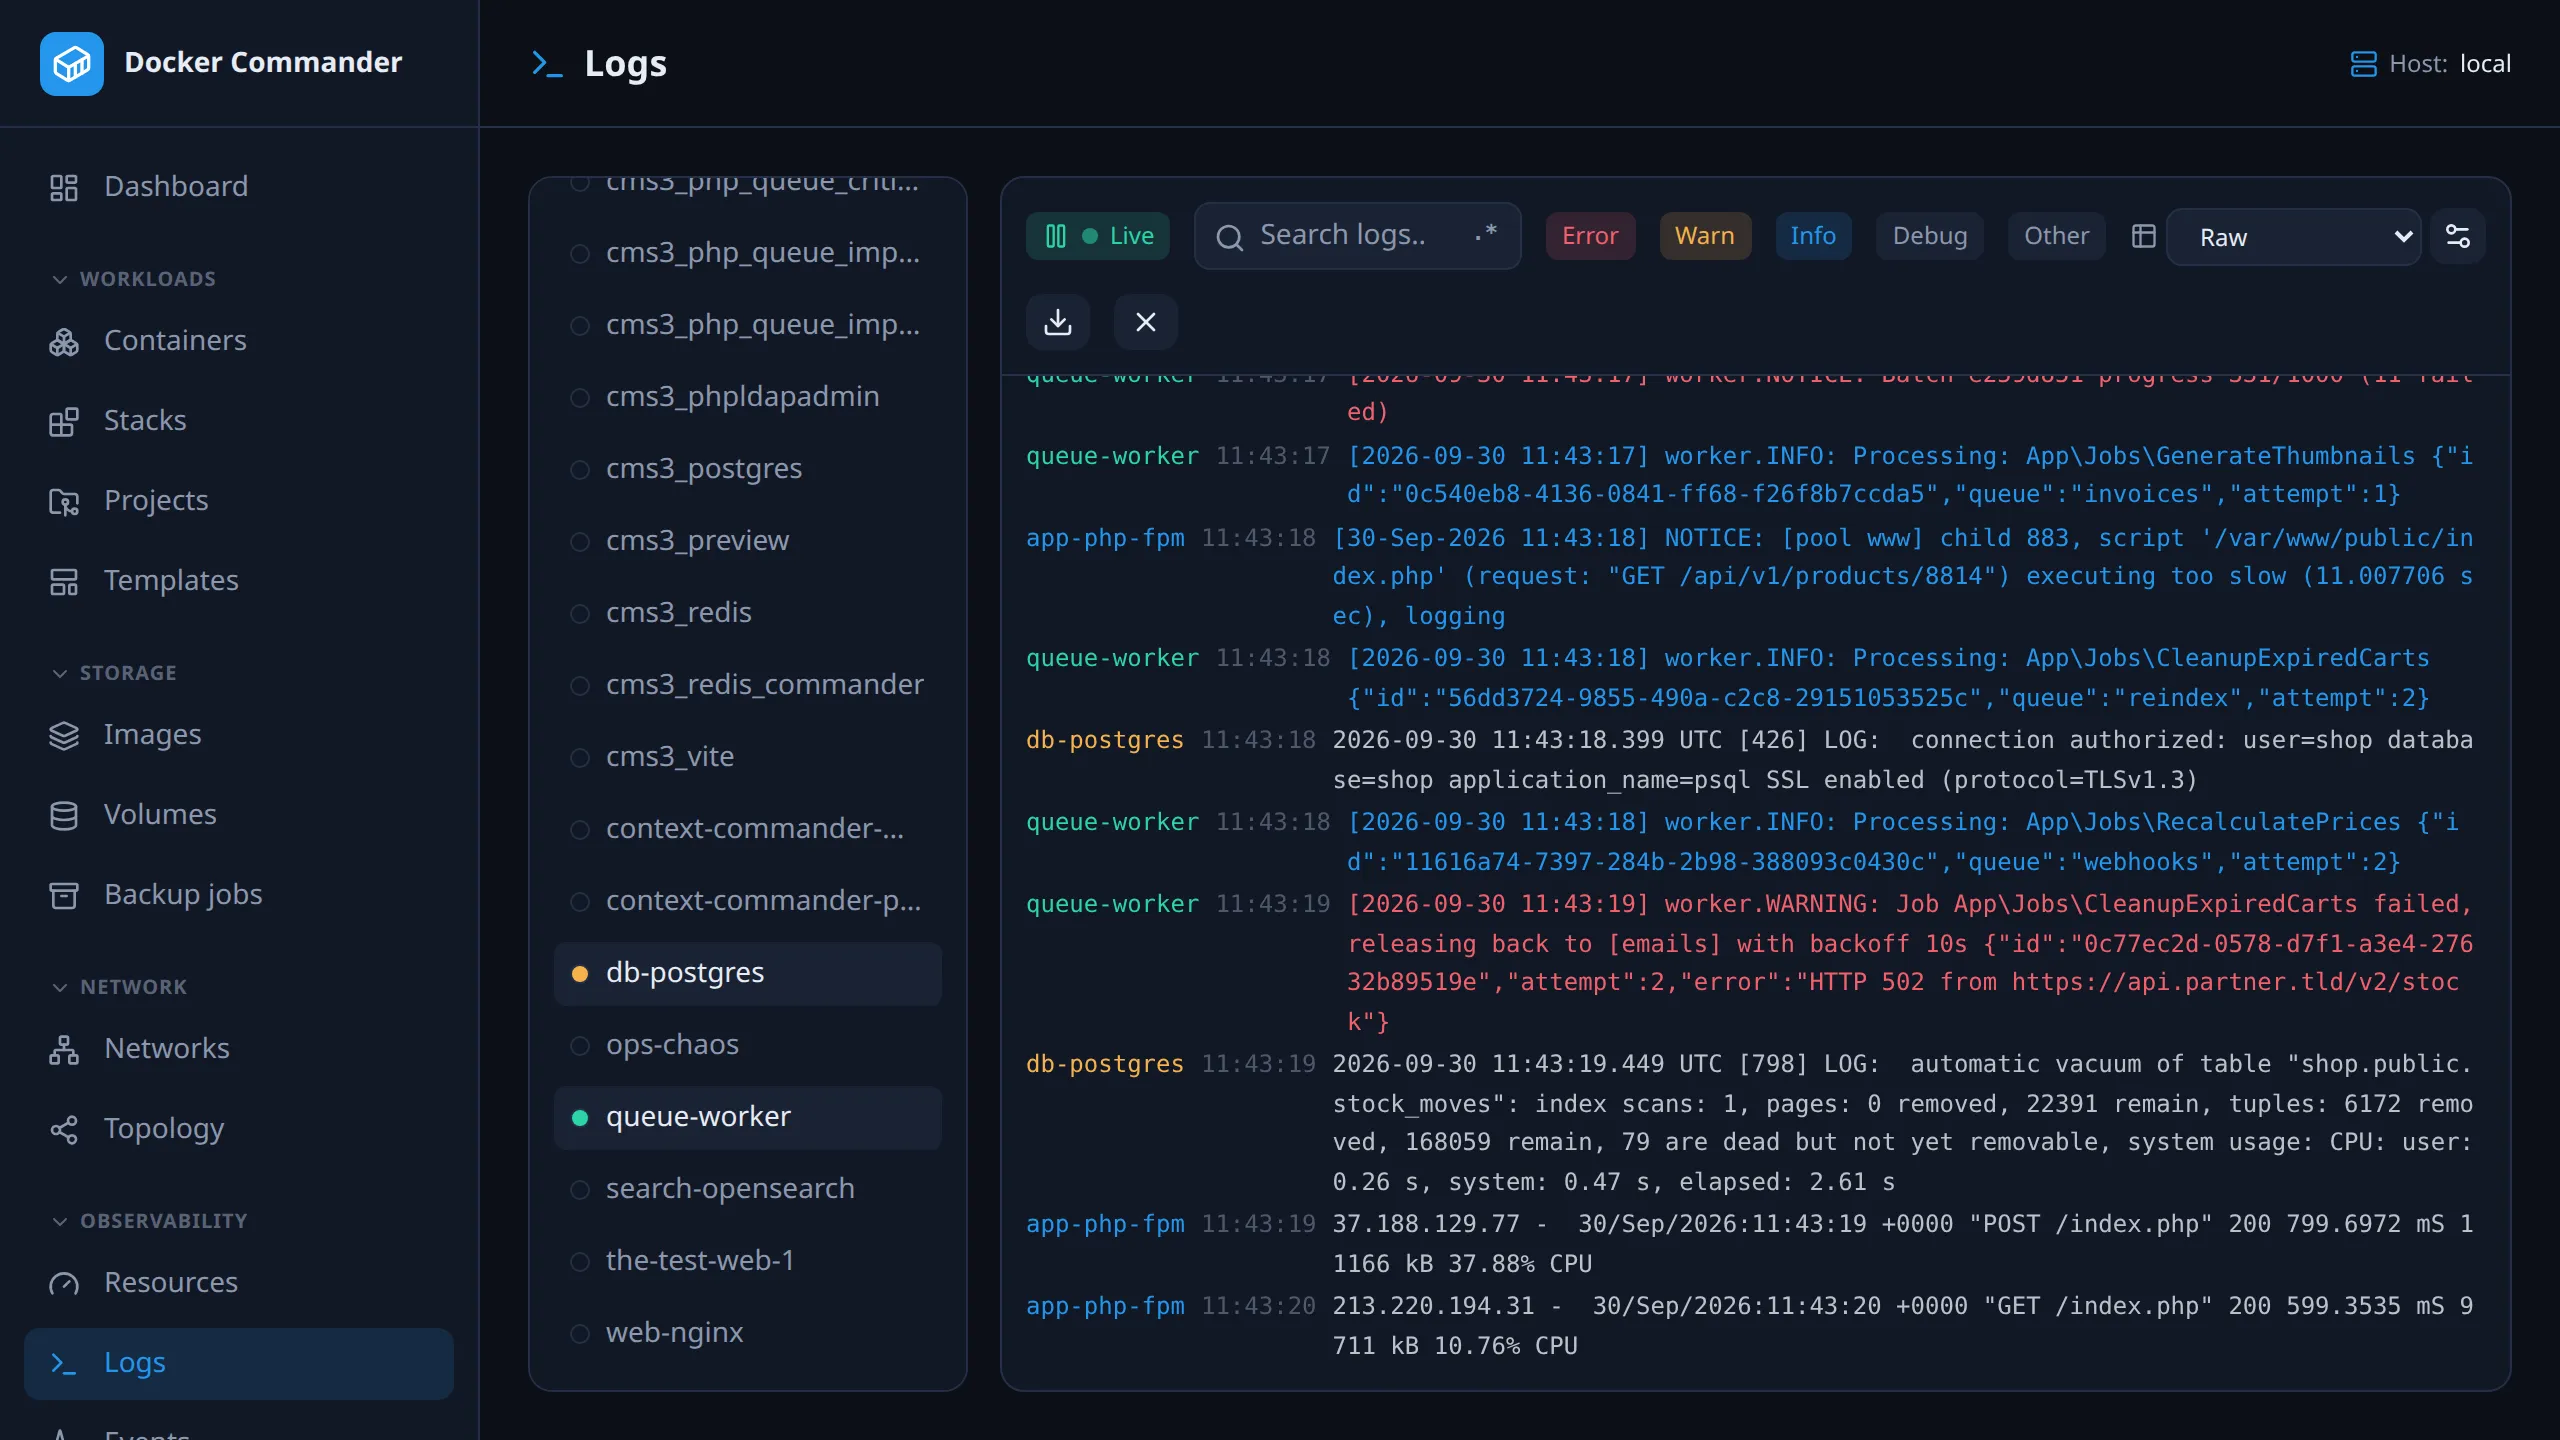Deselect queue-worker container in the list
The image size is (2560, 1440).
coord(748,1117)
